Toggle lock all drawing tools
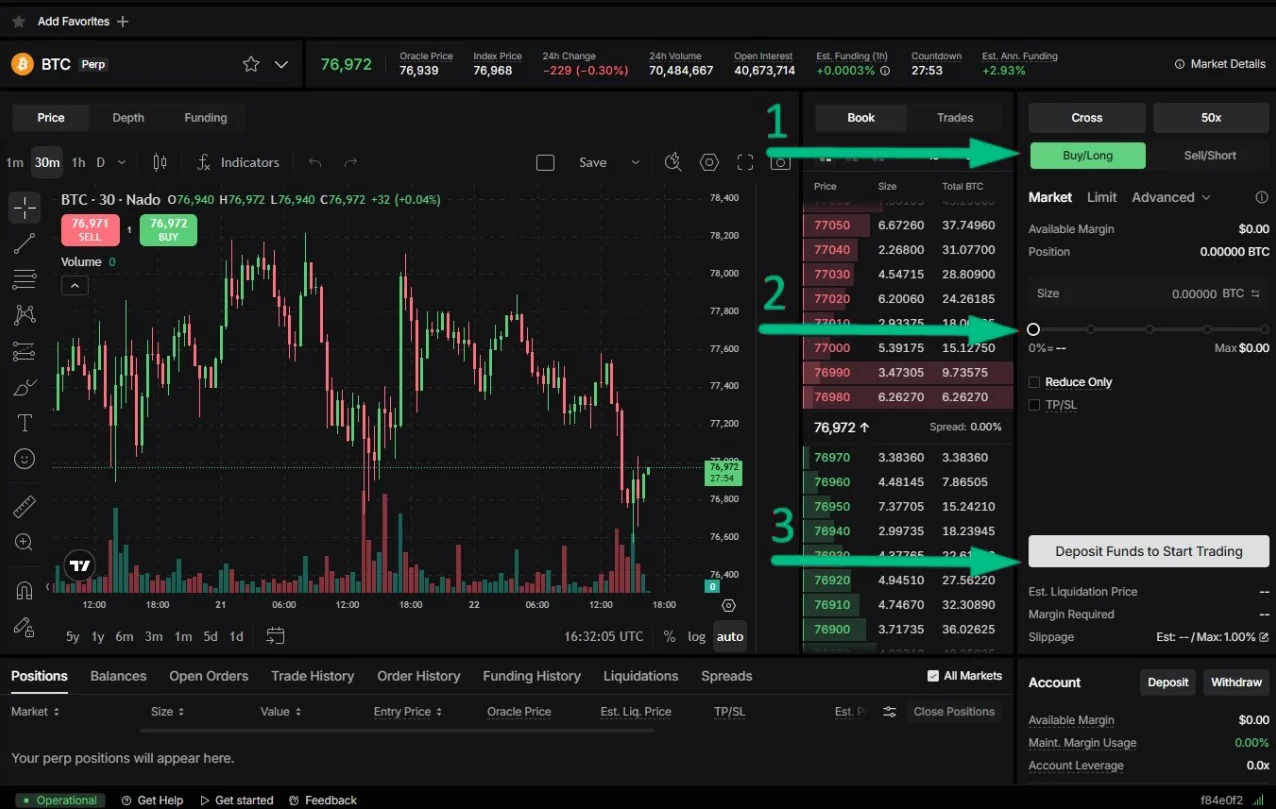This screenshot has width=1276, height=809. pos(25,626)
